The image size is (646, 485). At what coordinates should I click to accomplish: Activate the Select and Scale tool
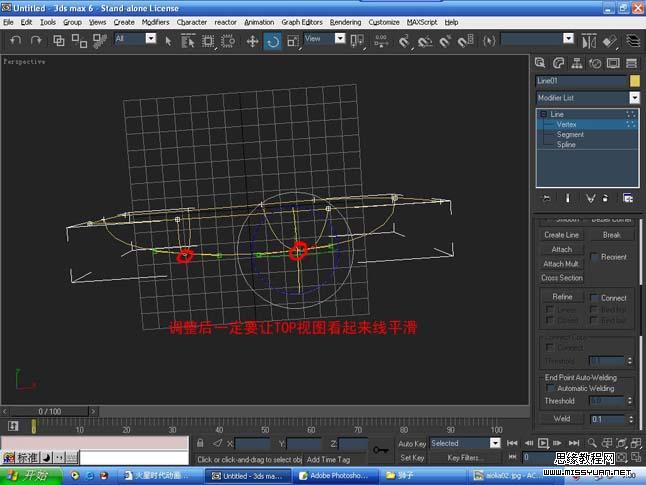[x=293, y=41]
